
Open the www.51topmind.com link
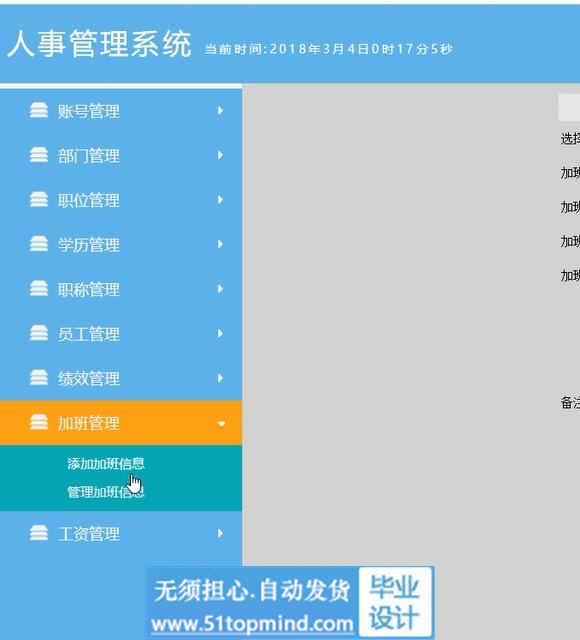pyautogui.click(x=252, y=624)
